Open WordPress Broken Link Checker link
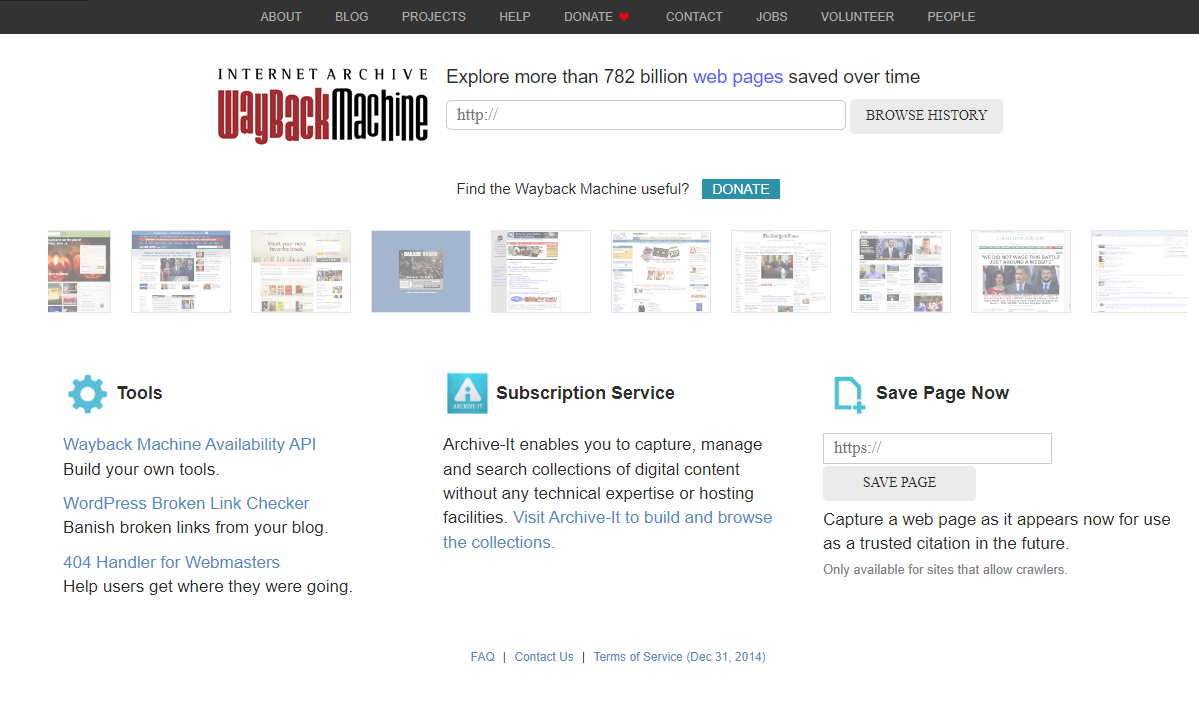 pos(186,503)
